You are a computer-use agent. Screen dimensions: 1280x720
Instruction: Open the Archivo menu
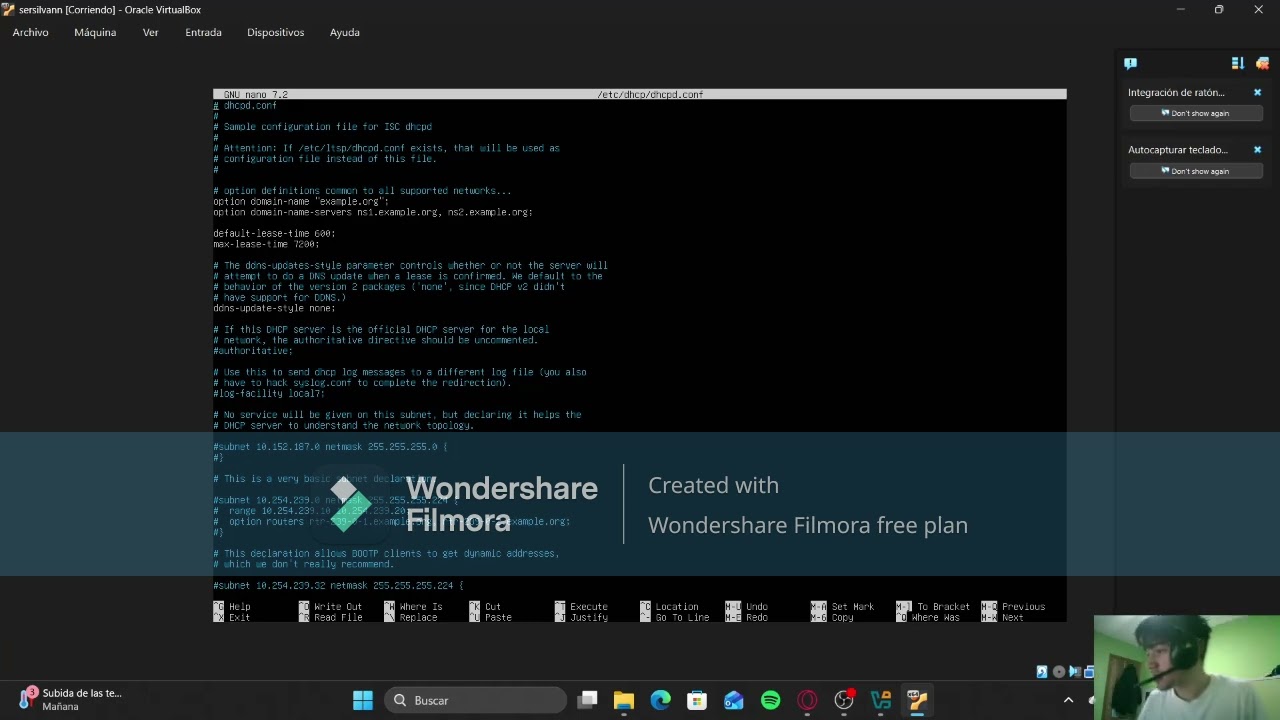click(30, 32)
